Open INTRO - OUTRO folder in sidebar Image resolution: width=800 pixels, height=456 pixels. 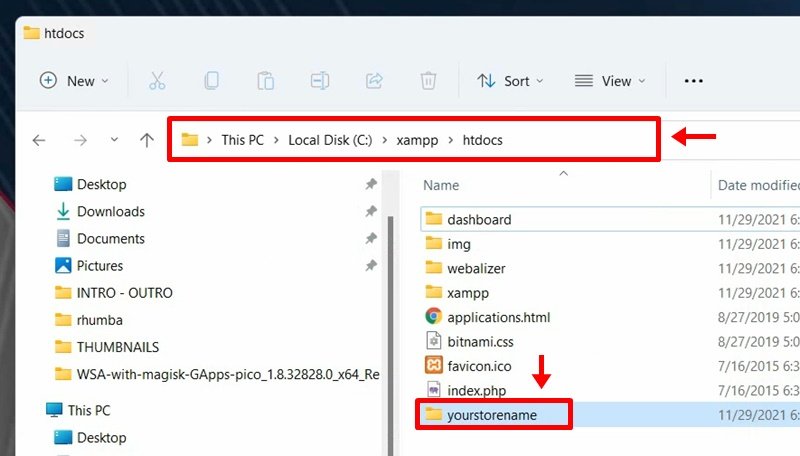124,293
